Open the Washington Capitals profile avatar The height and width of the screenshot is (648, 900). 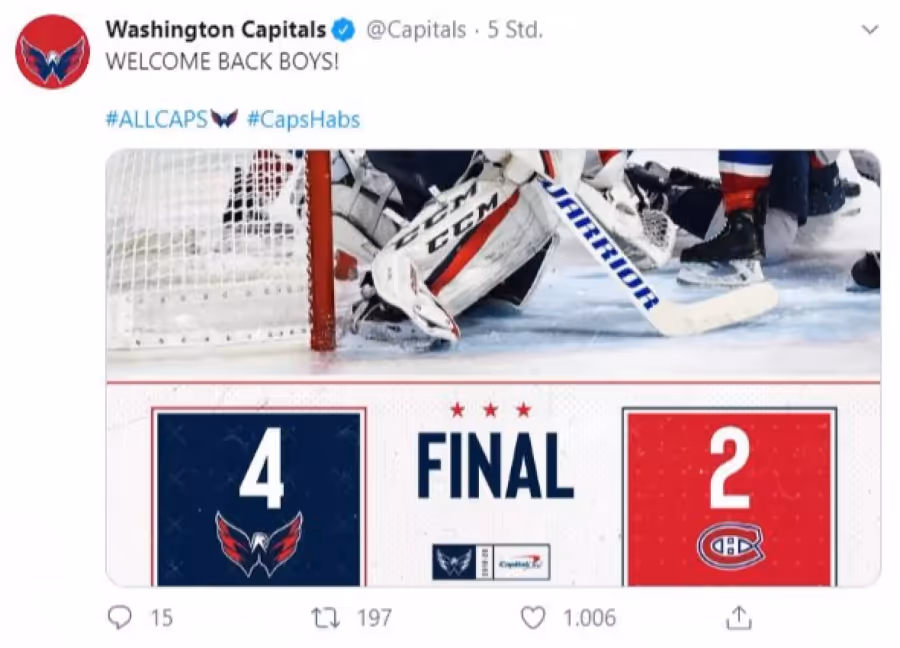tap(53, 52)
